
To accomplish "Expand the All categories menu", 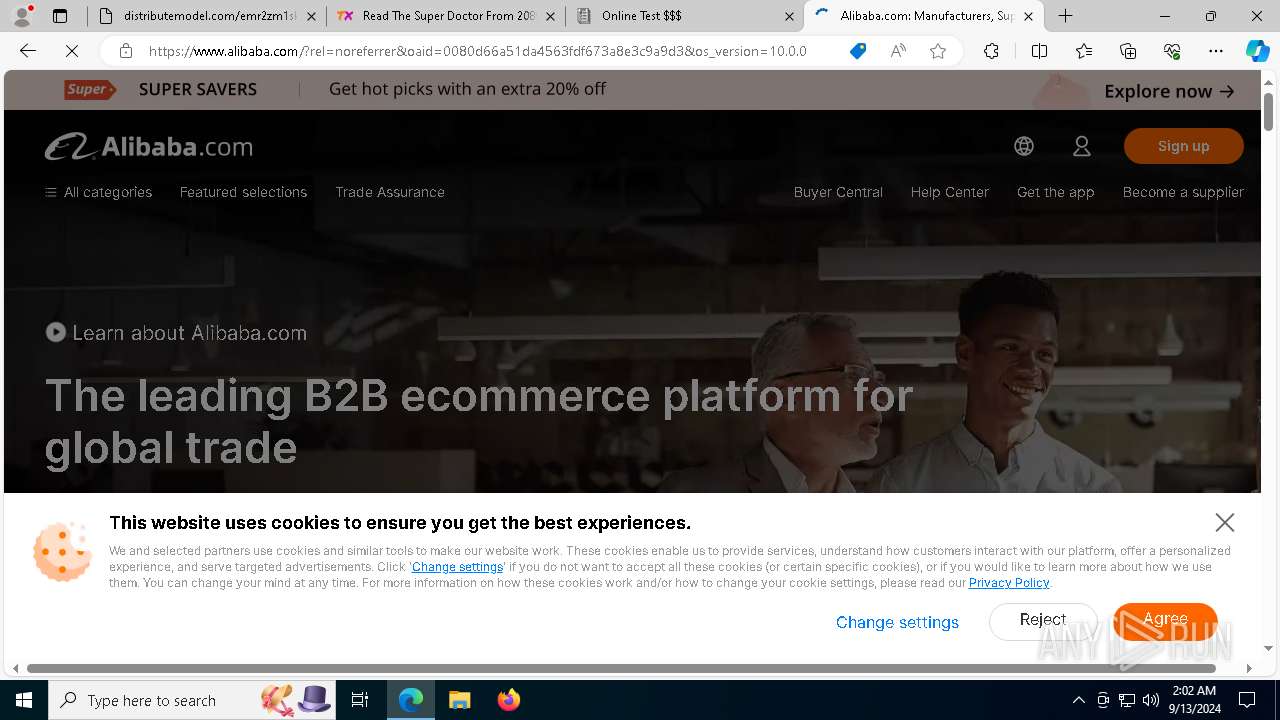I will 99,192.
